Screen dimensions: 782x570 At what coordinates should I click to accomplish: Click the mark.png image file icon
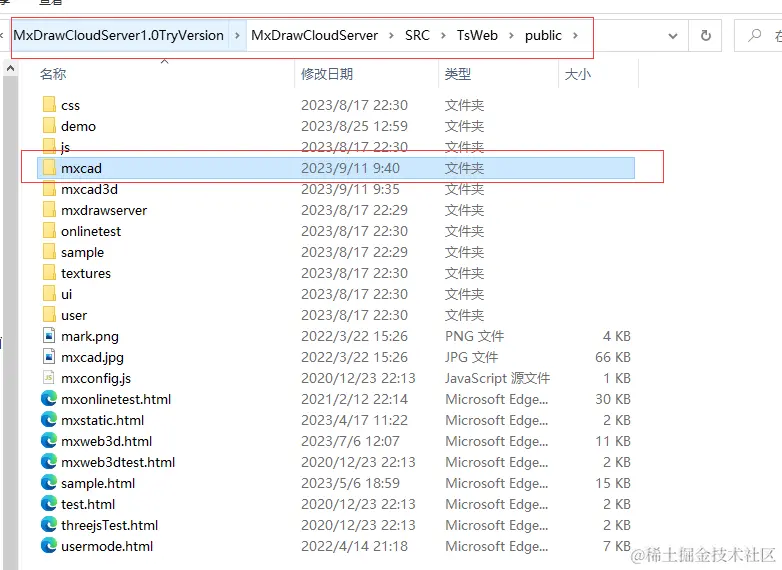coord(49,336)
